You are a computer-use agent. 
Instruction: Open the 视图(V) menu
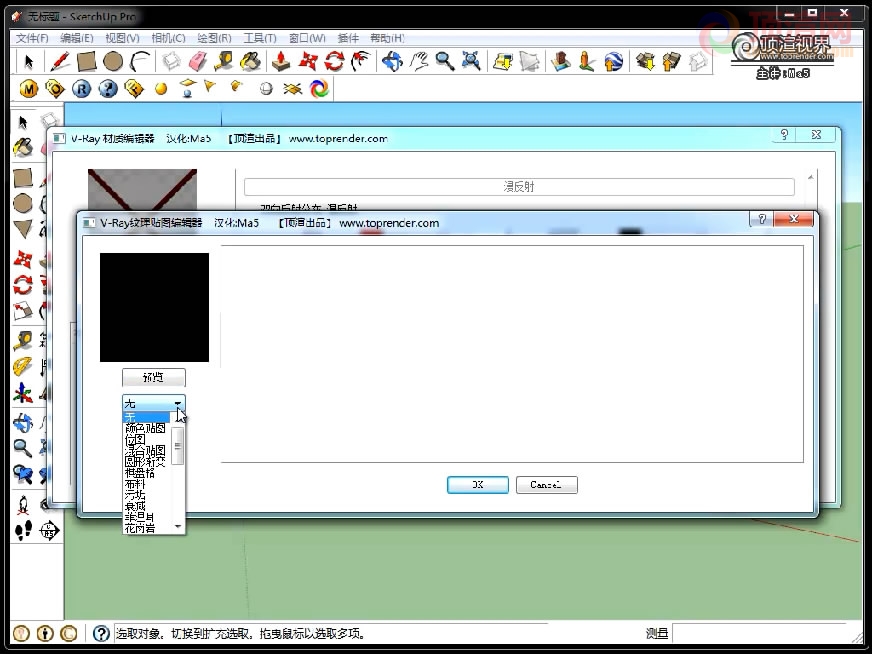tap(122, 38)
